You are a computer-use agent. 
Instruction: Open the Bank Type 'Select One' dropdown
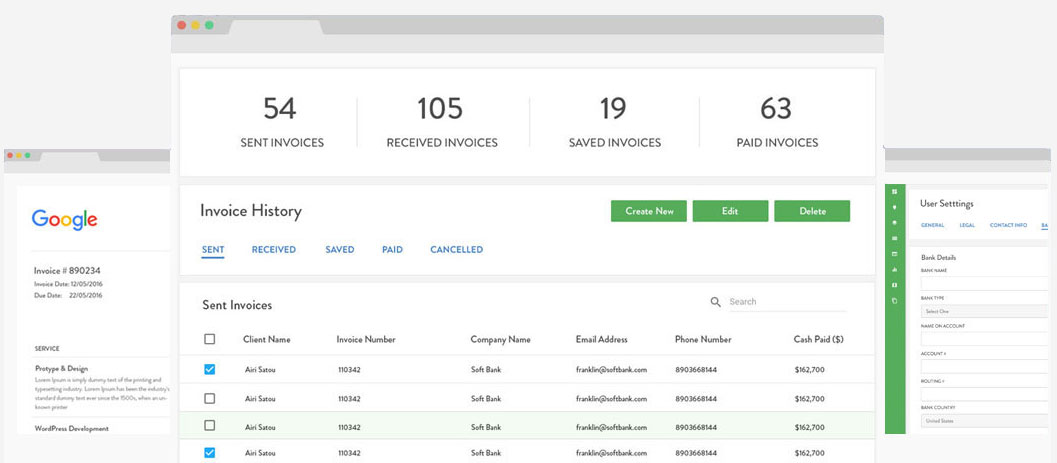point(985,312)
